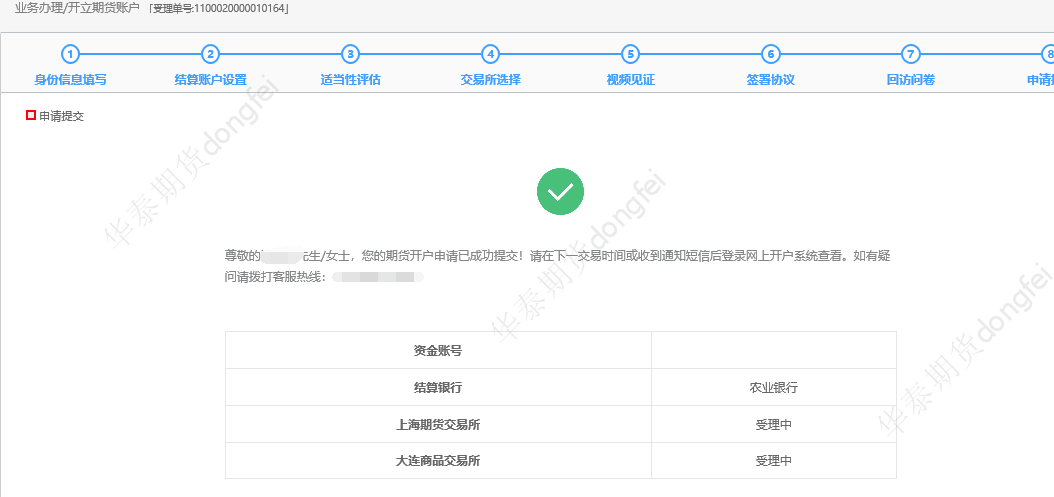
Task: Open the 签署协议 step
Action: click(770, 80)
